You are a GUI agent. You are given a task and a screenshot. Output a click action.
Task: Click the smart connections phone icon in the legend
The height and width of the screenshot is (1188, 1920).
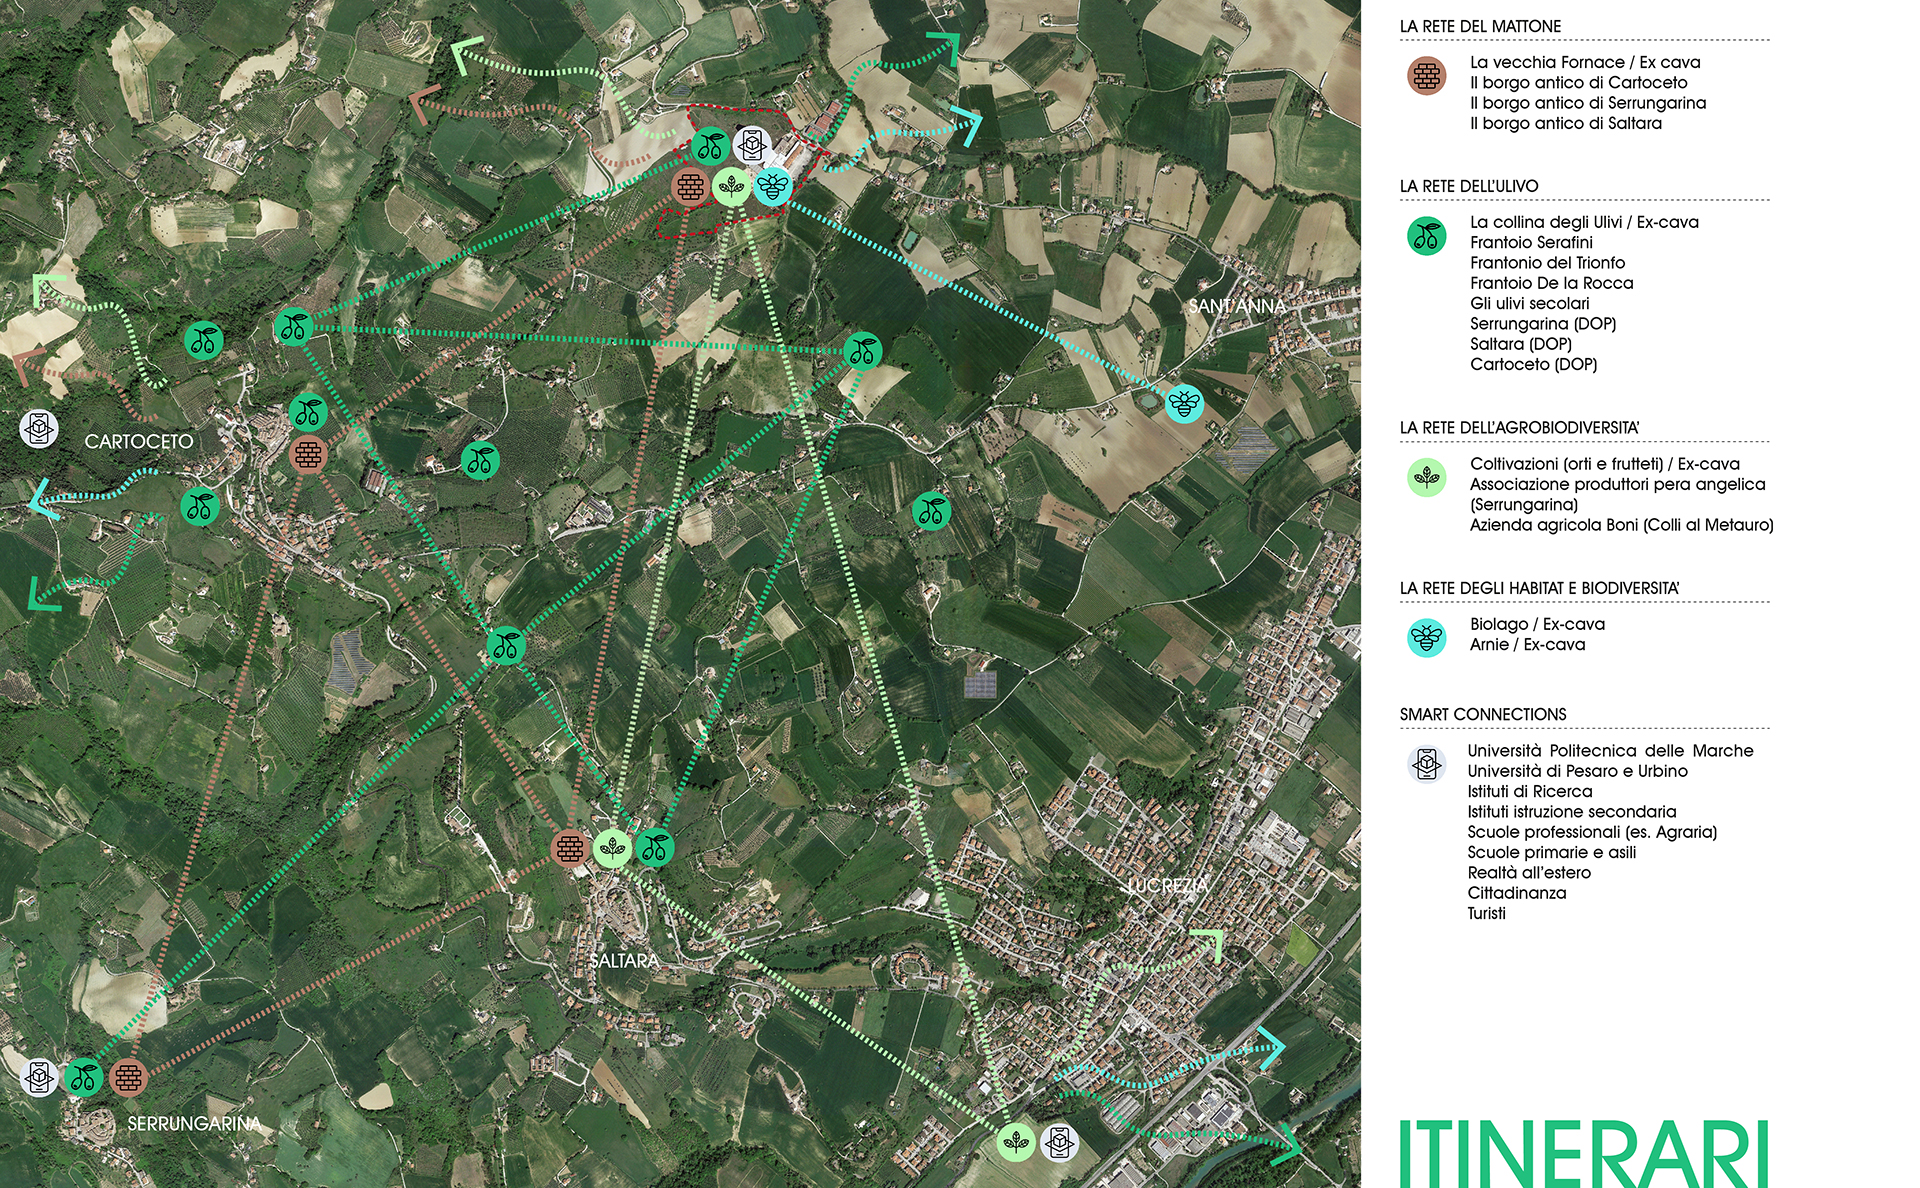point(1427,763)
